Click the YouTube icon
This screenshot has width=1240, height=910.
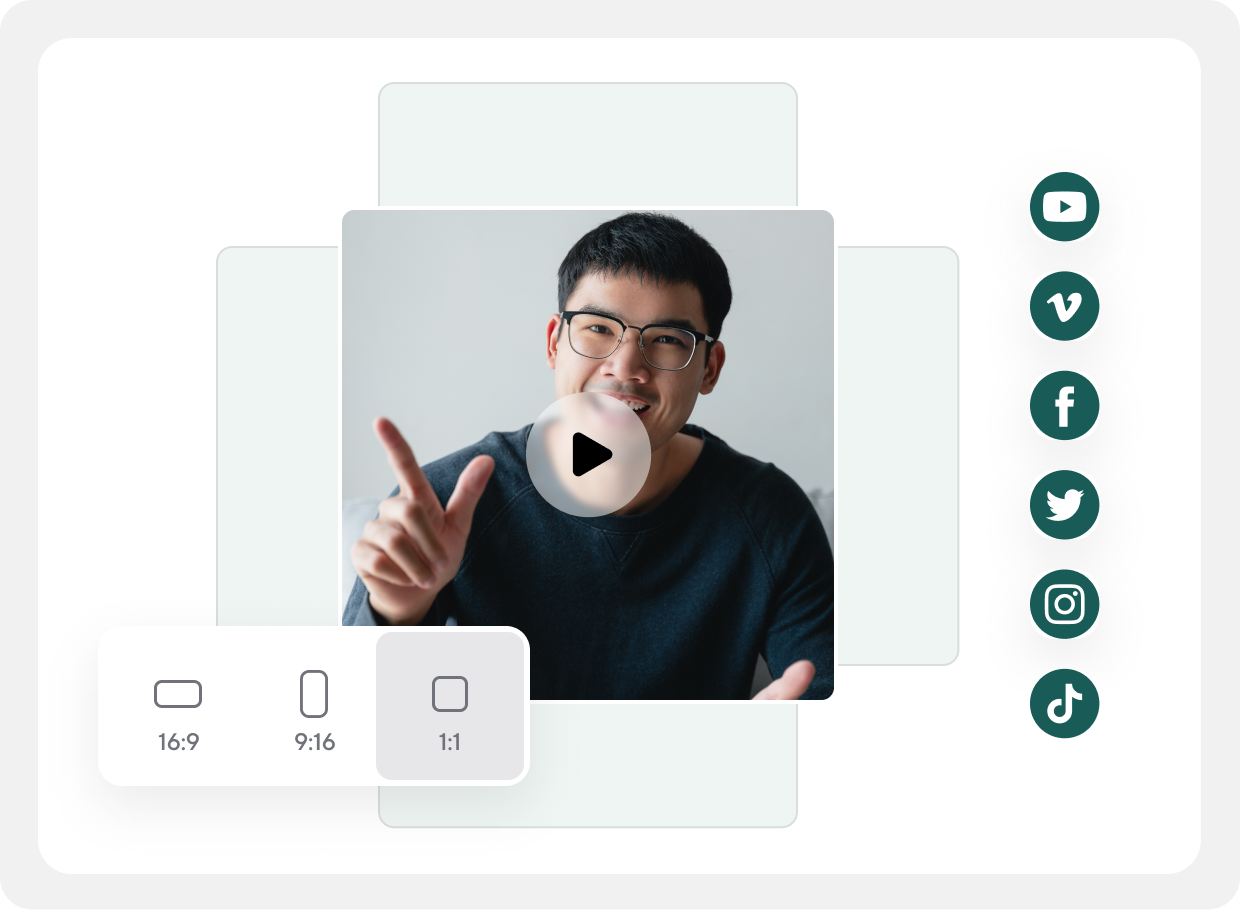point(1064,207)
